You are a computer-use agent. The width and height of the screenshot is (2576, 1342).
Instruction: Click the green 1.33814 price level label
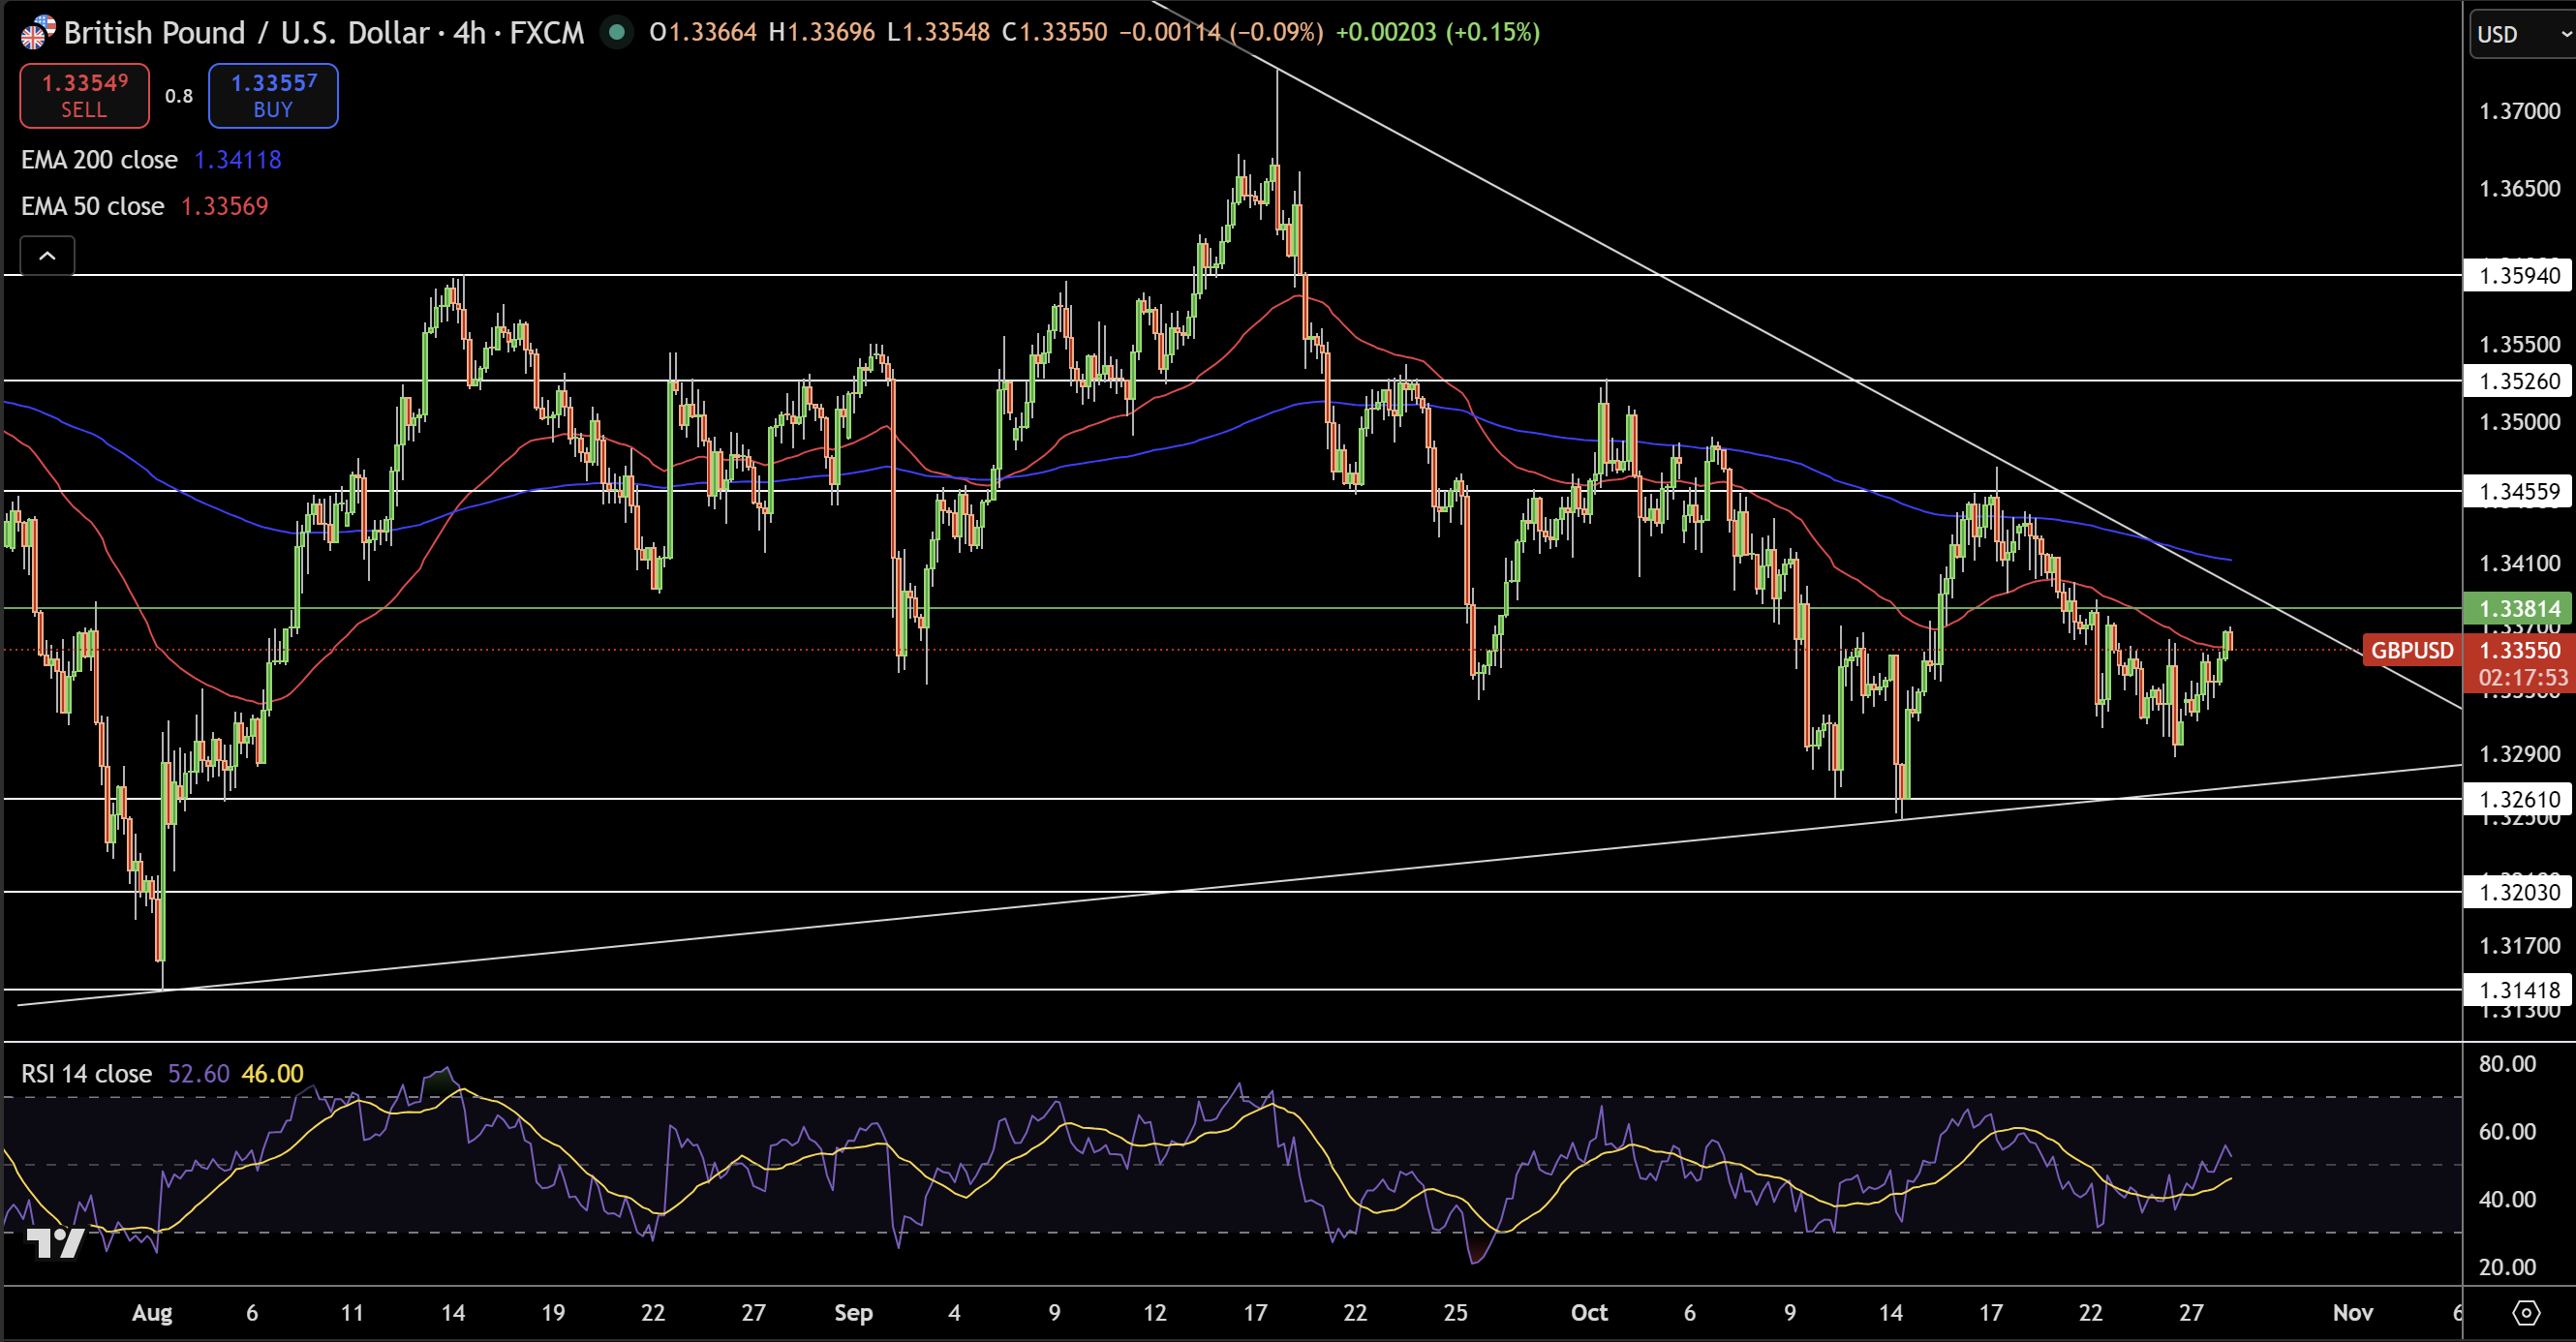[2518, 608]
